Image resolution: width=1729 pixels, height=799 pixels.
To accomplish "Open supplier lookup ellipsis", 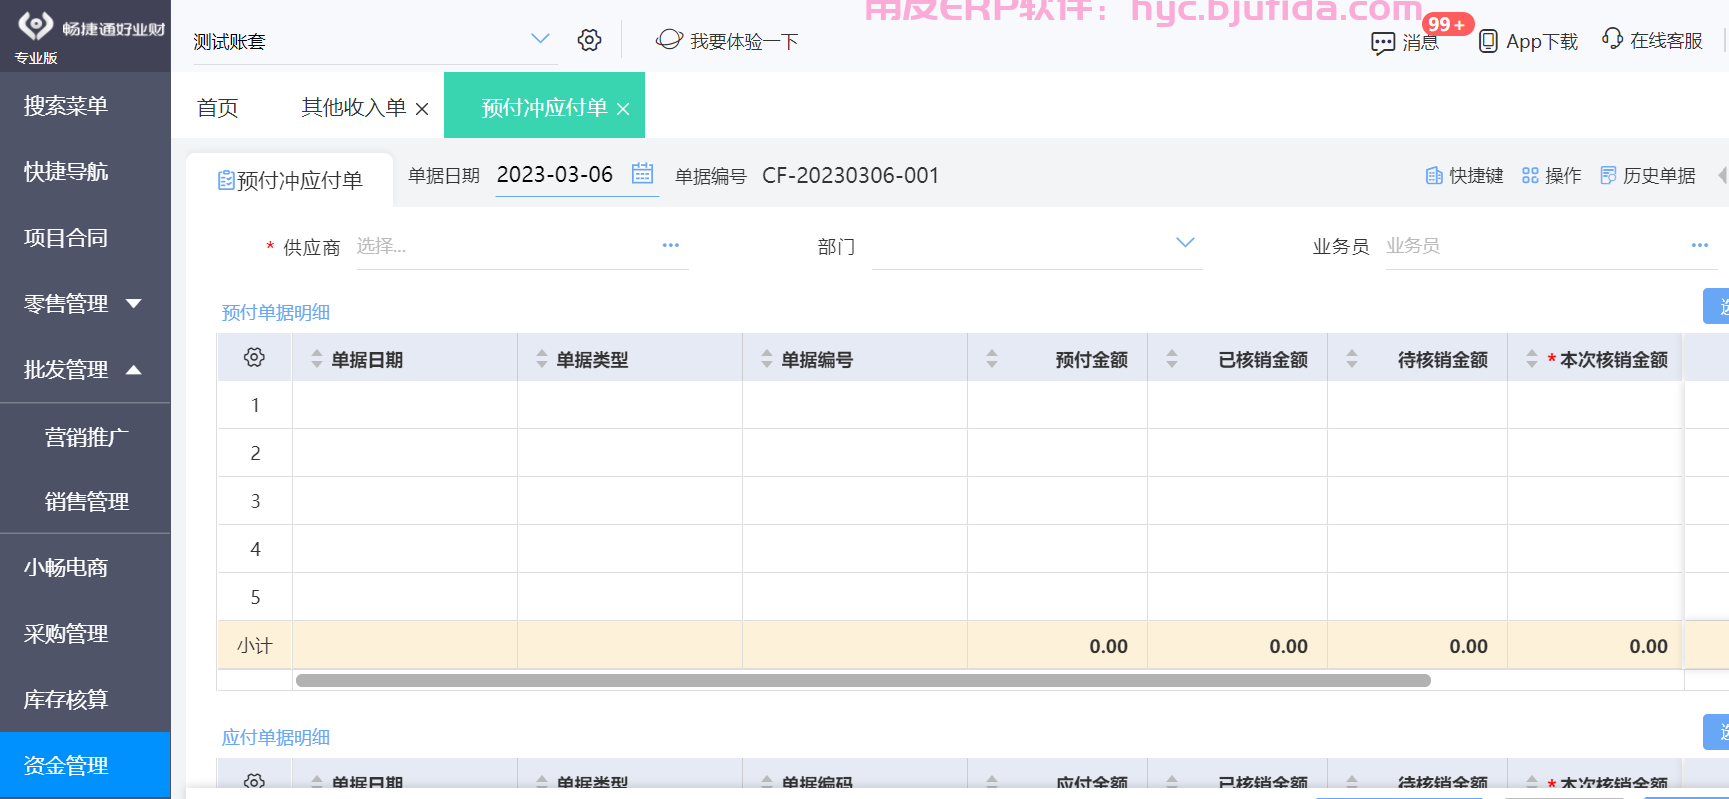I will [x=670, y=245].
